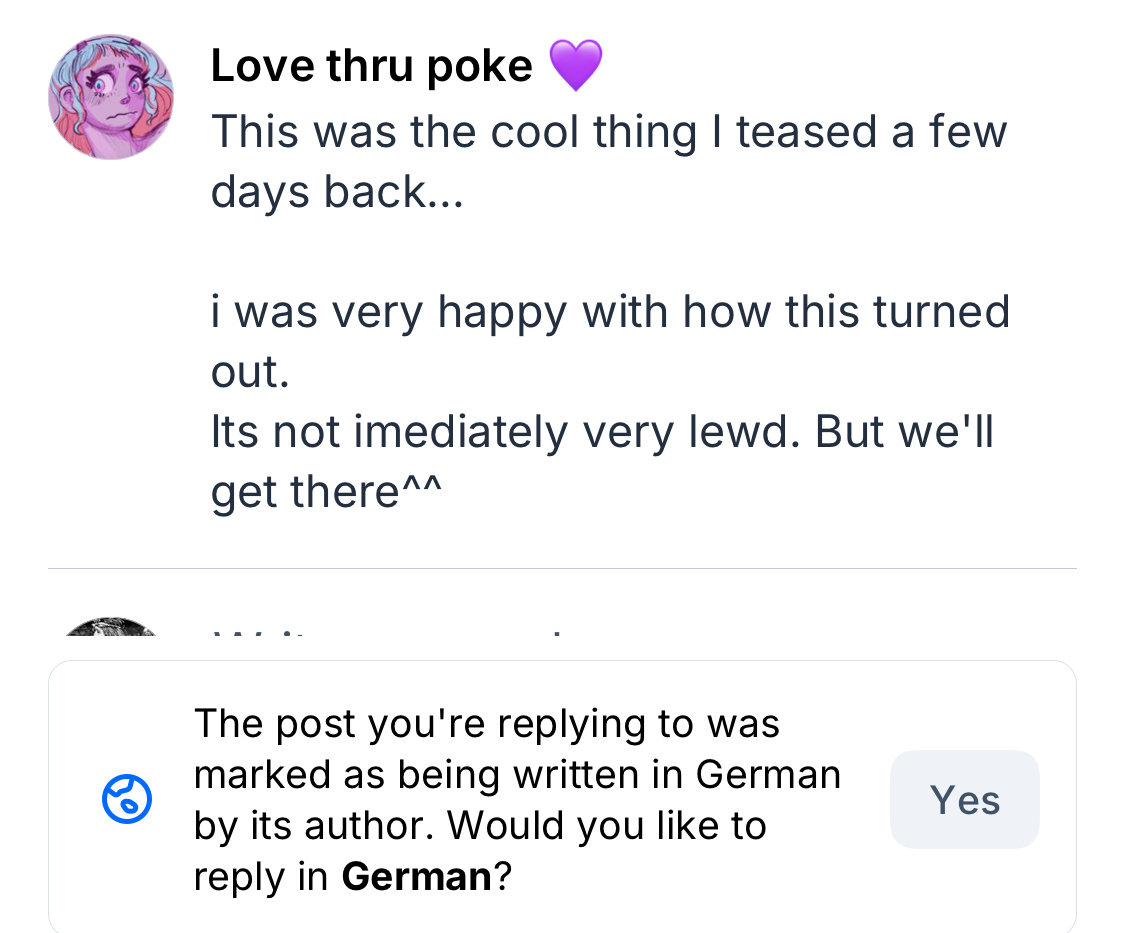
Task: Click the language globe icon in the prompt
Action: tap(127, 800)
